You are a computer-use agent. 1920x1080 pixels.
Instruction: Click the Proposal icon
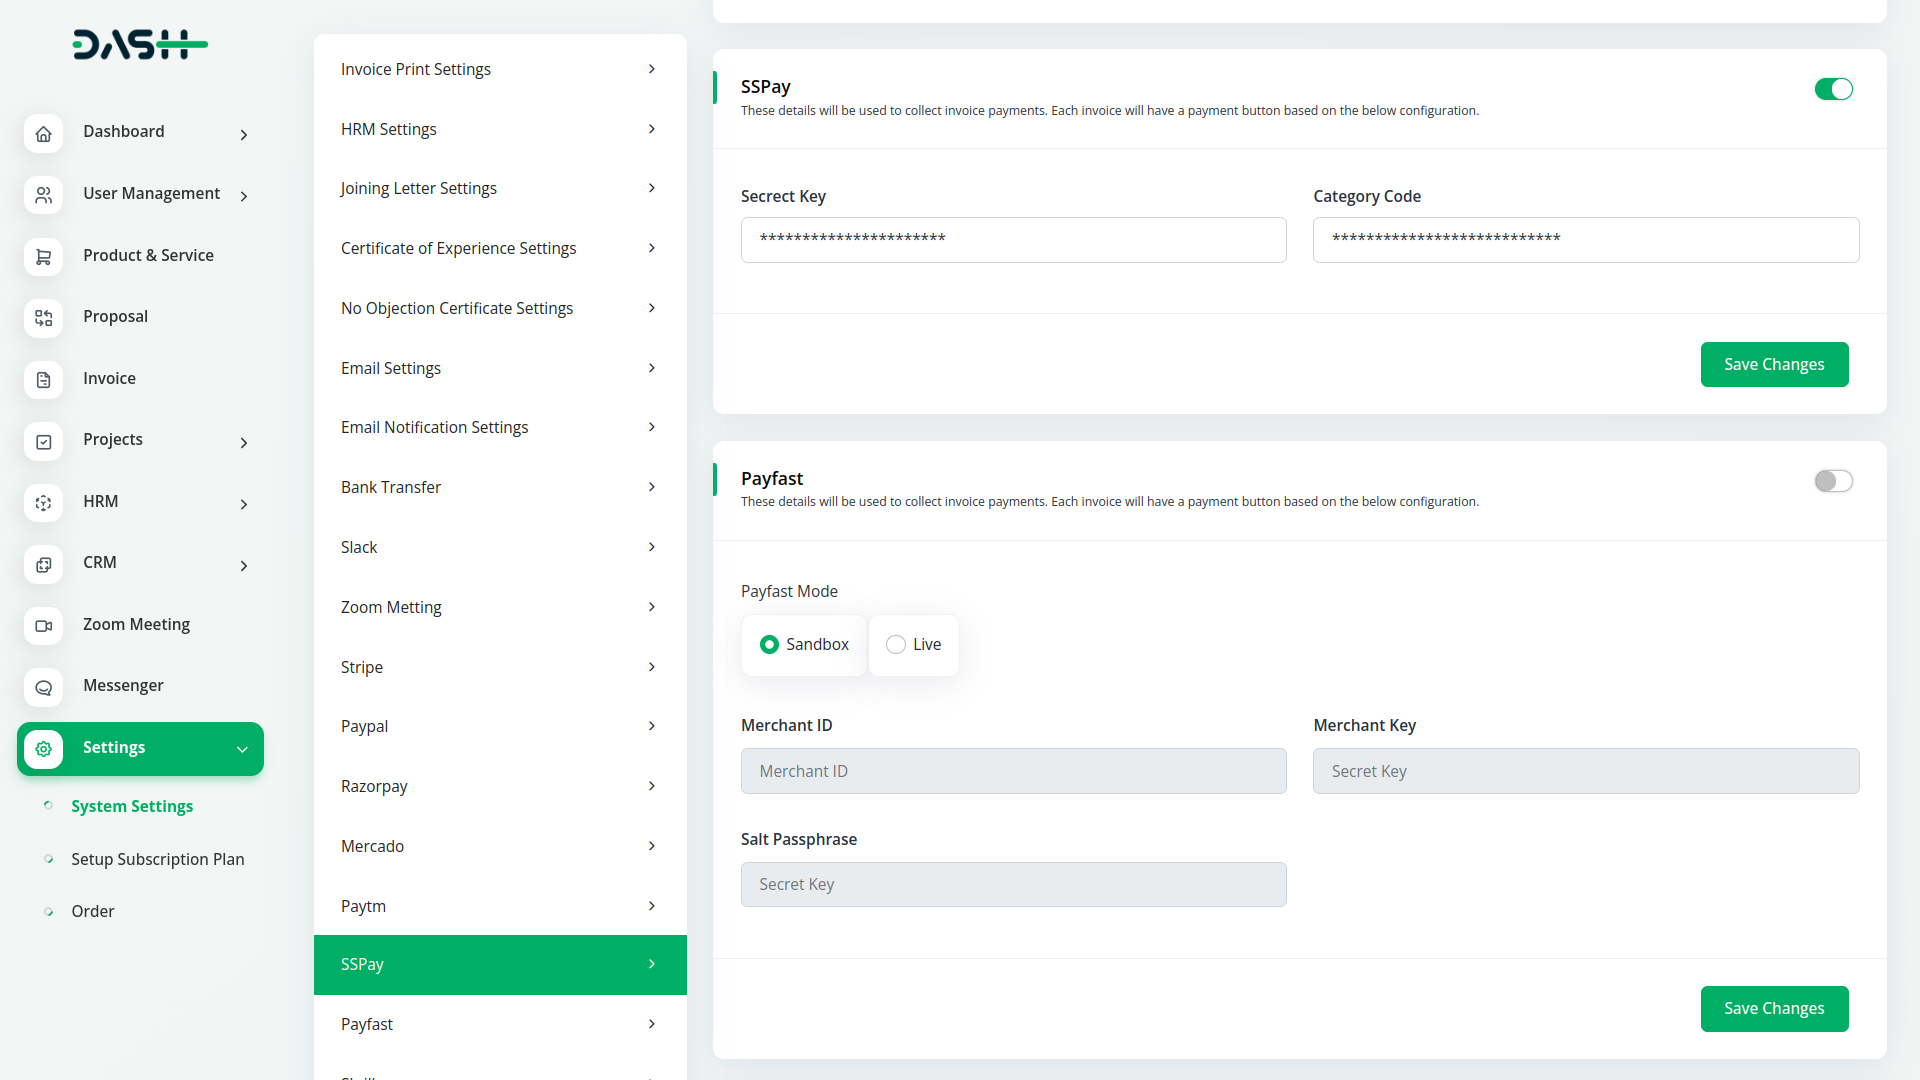point(44,318)
